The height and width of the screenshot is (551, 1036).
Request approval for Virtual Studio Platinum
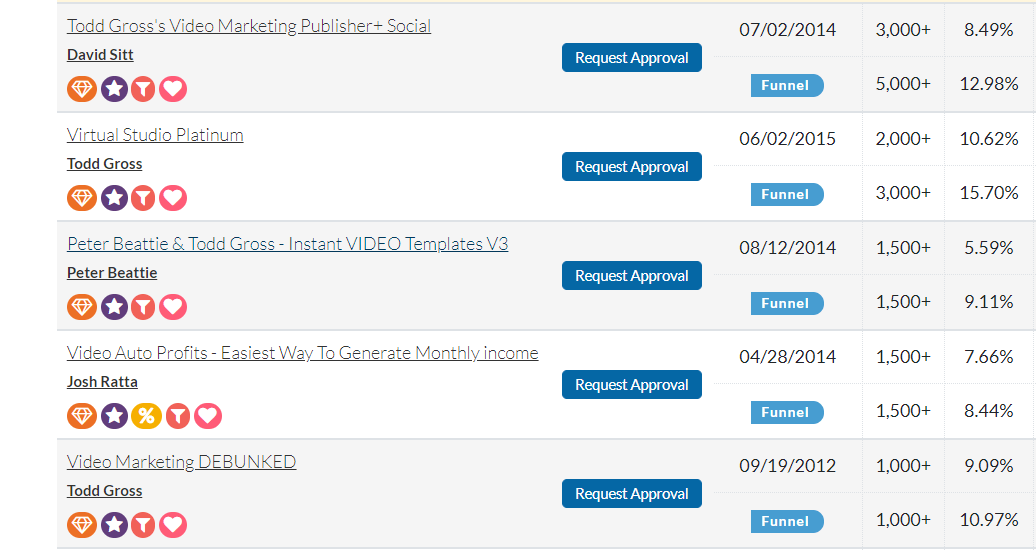632,166
